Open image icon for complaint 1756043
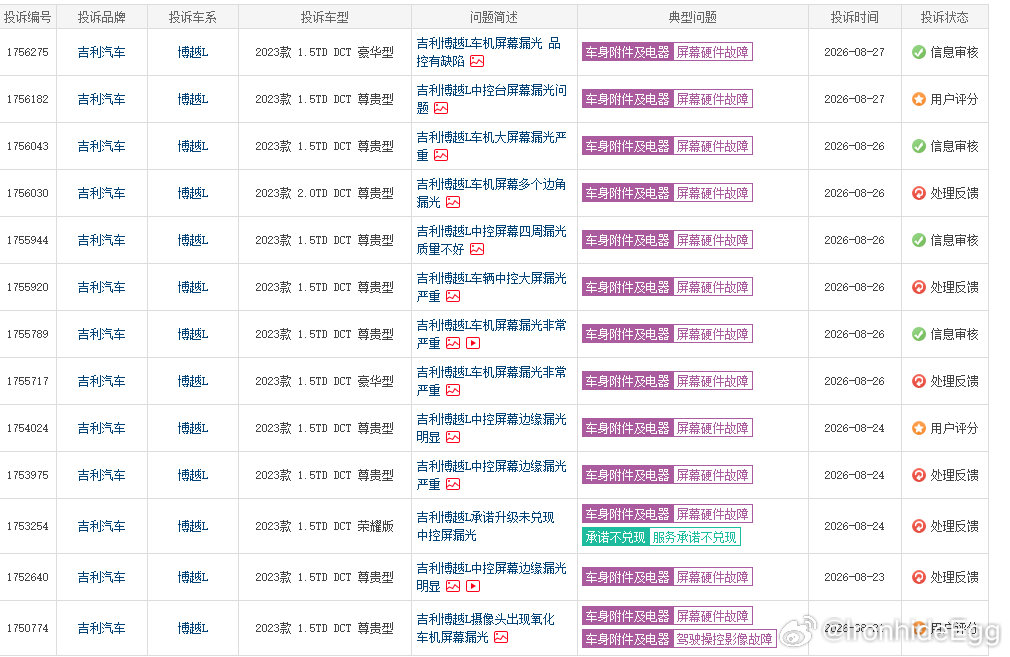The width and height of the screenshot is (1010, 657). pyautogui.click(x=441, y=155)
